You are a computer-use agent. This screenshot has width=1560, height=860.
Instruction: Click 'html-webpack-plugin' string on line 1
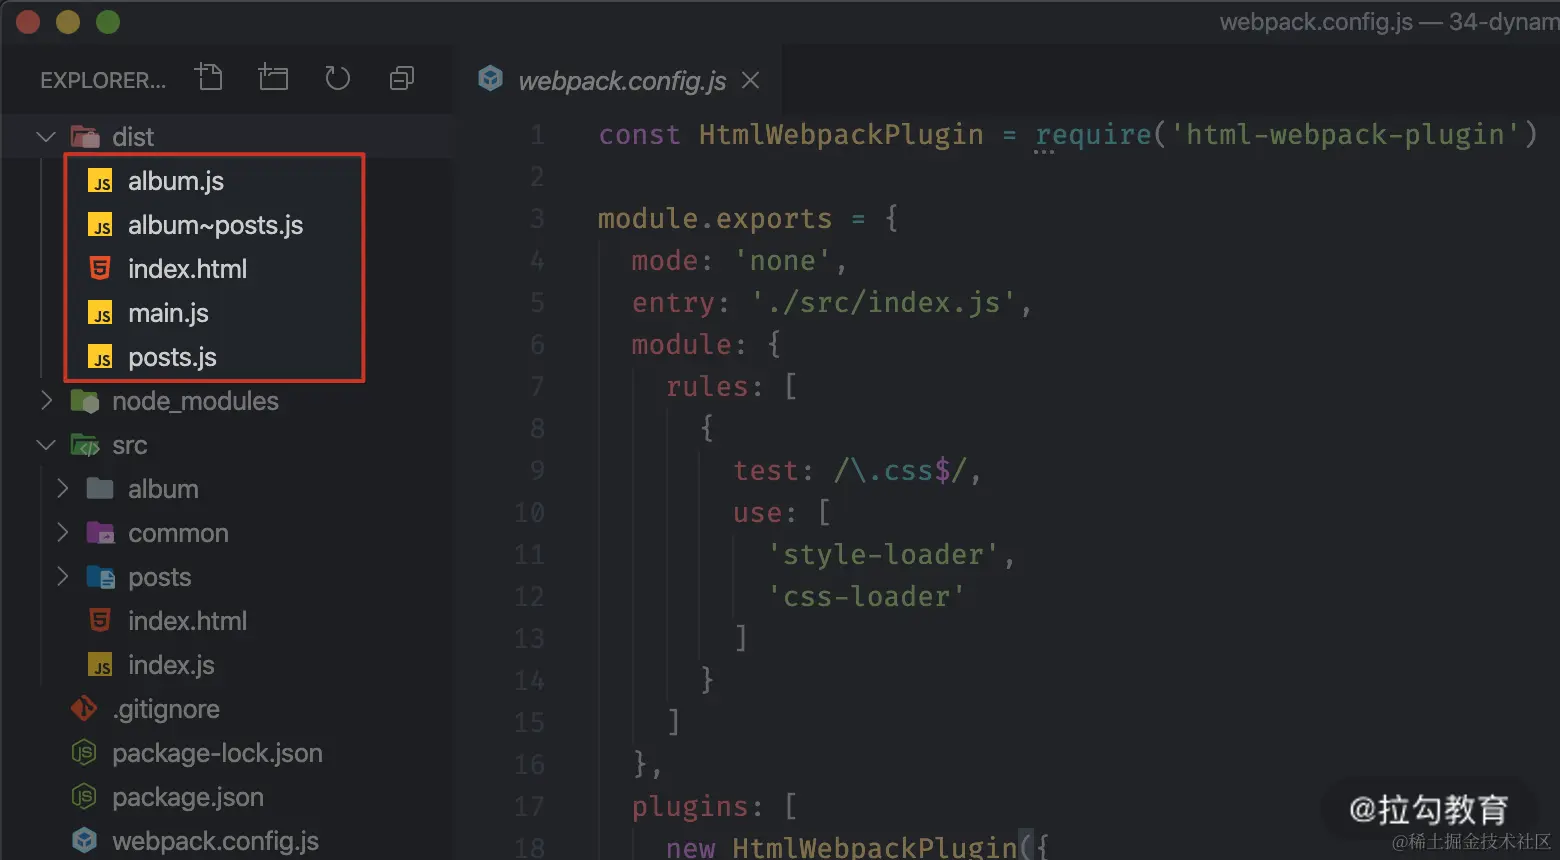click(x=1345, y=134)
